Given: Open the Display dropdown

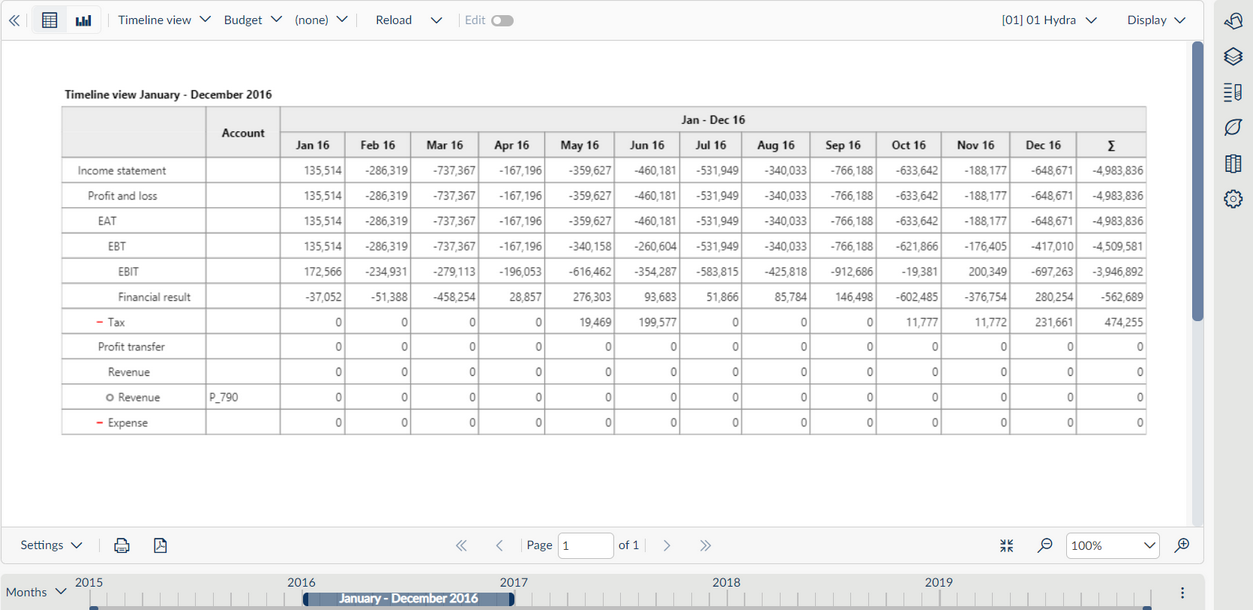Looking at the screenshot, I should click(1156, 20).
